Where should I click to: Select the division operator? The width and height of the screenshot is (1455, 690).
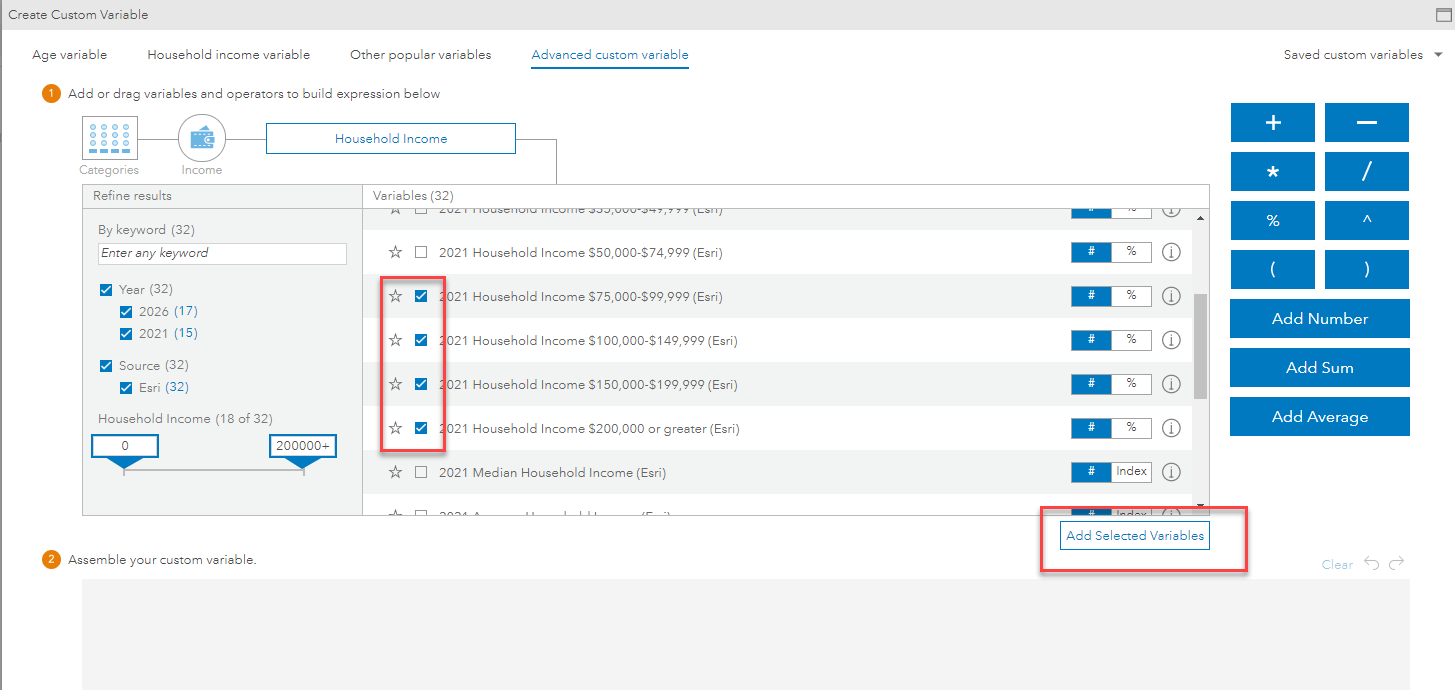[x=1366, y=171]
